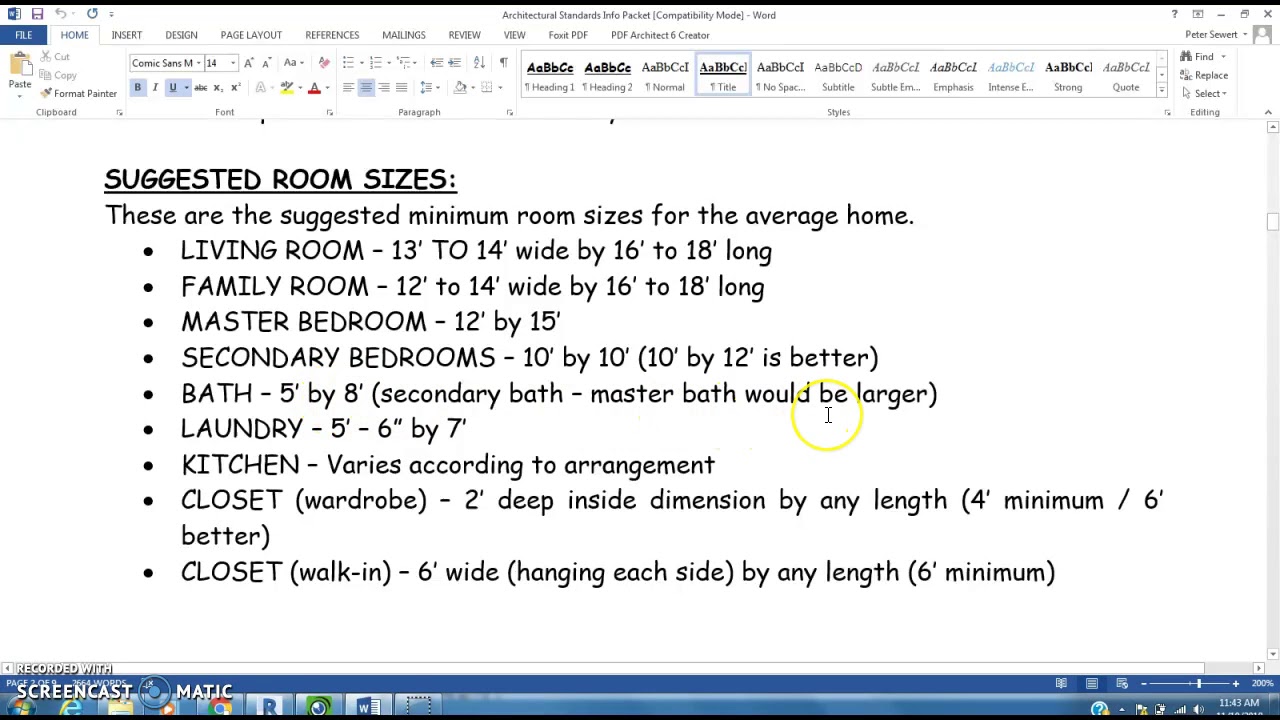Open the font size dropdown
Screen dimensions: 1280x720
tap(233, 63)
